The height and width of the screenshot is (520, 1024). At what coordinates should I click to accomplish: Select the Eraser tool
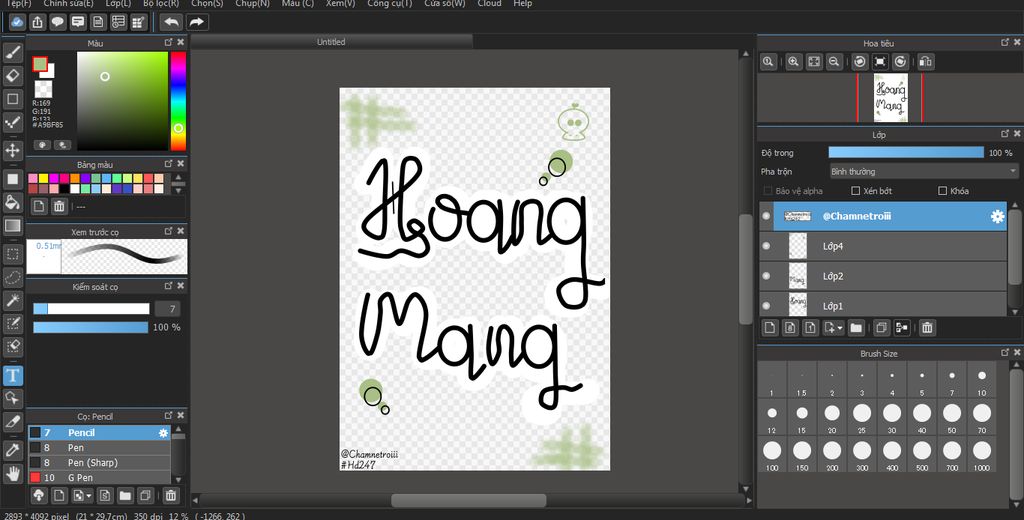tap(13, 76)
